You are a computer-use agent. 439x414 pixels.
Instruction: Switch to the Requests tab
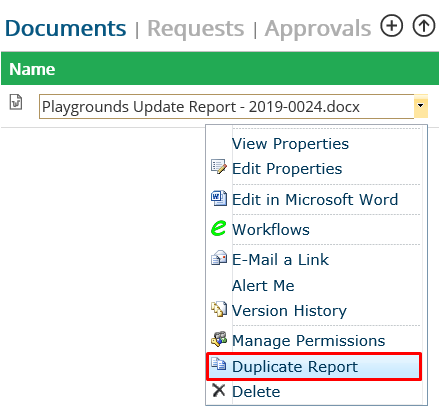coord(196,28)
